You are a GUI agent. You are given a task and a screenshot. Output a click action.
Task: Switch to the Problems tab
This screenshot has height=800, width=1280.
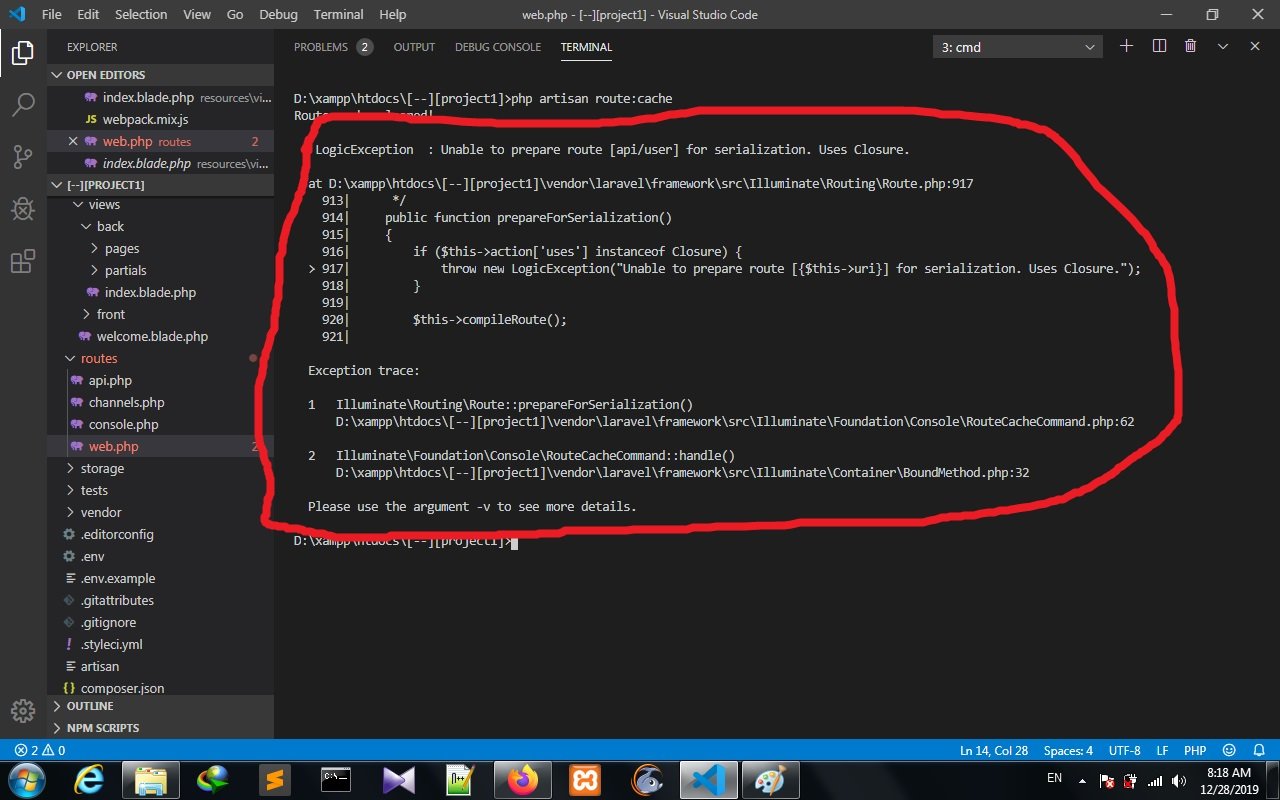333,47
